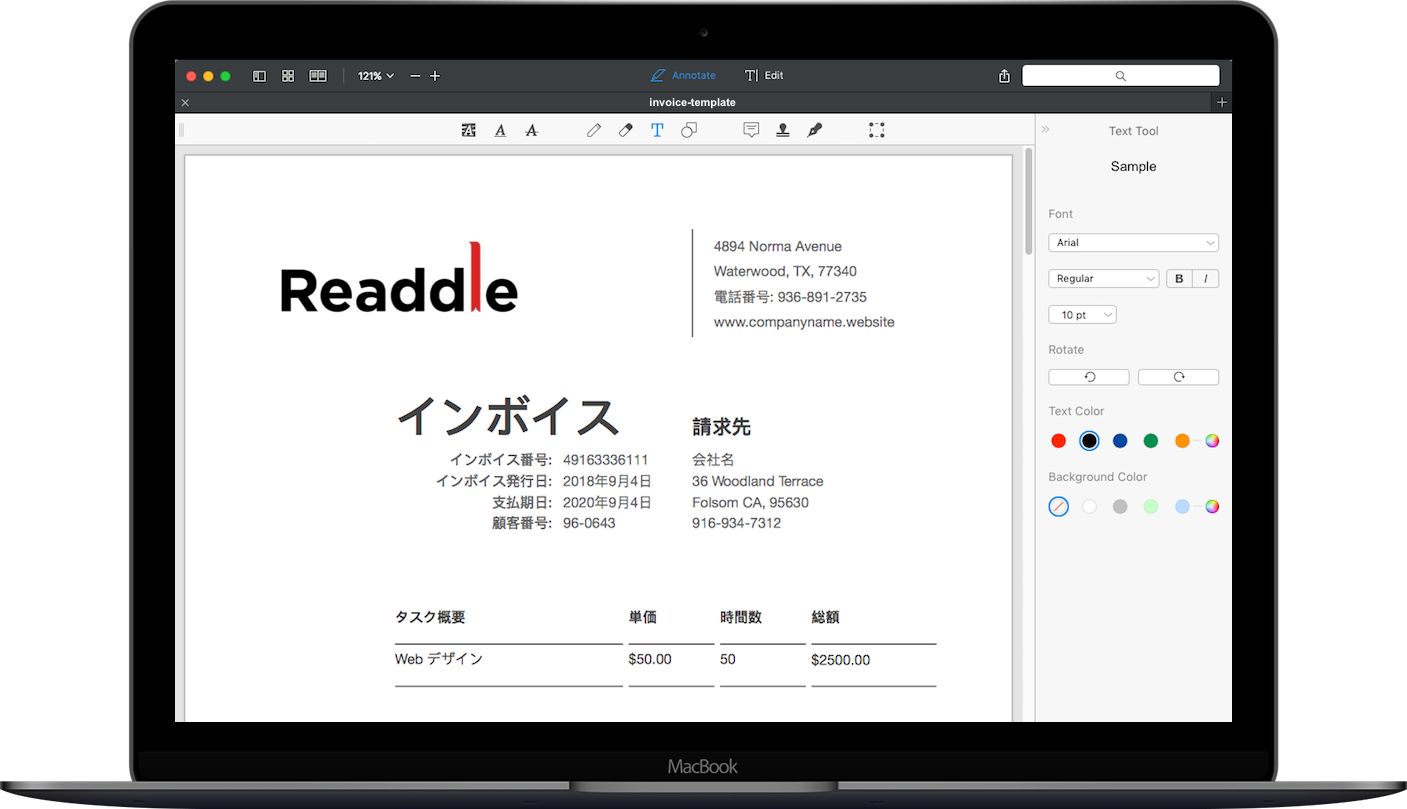The height and width of the screenshot is (809, 1407).
Task: Select the blue Text tool icon
Action: point(657,130)
